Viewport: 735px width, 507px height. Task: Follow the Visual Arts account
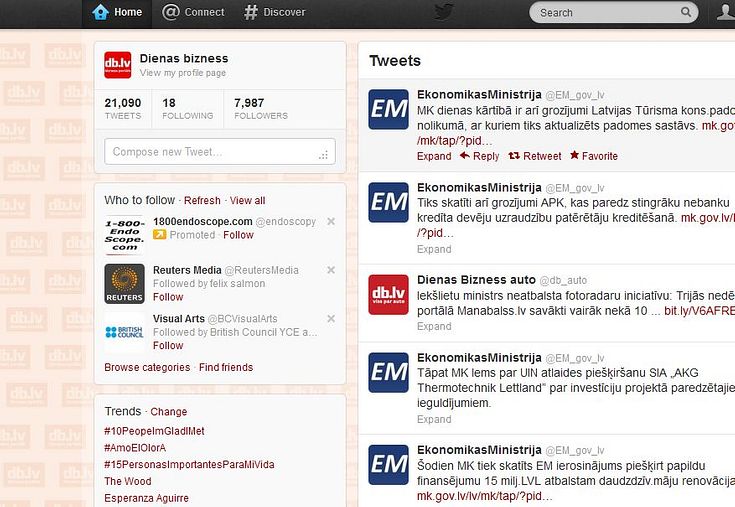[168, 346]
